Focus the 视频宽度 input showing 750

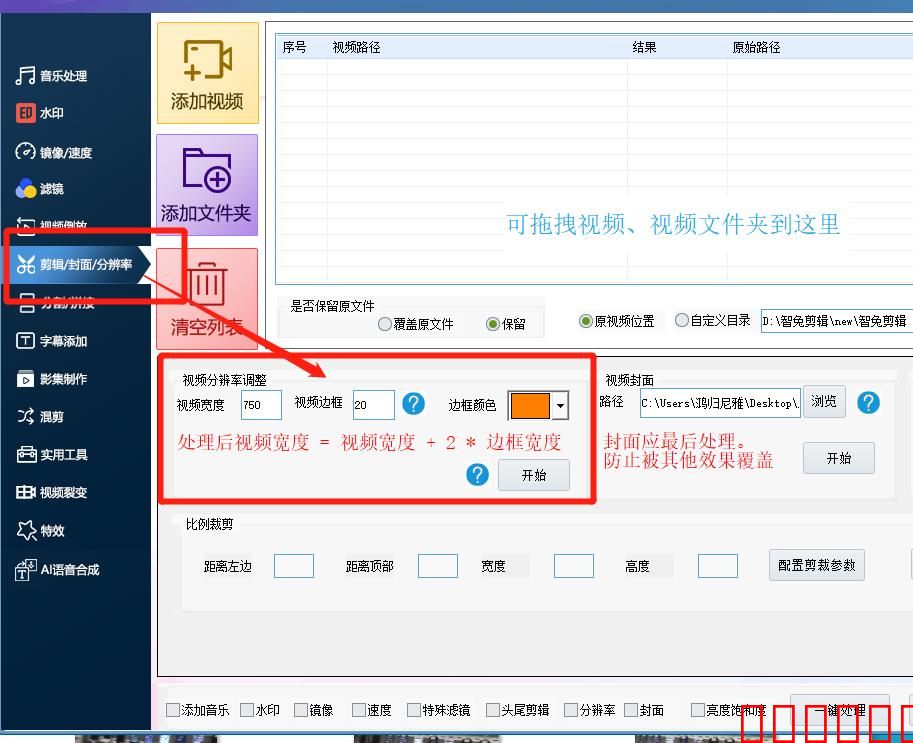point(261,405)
